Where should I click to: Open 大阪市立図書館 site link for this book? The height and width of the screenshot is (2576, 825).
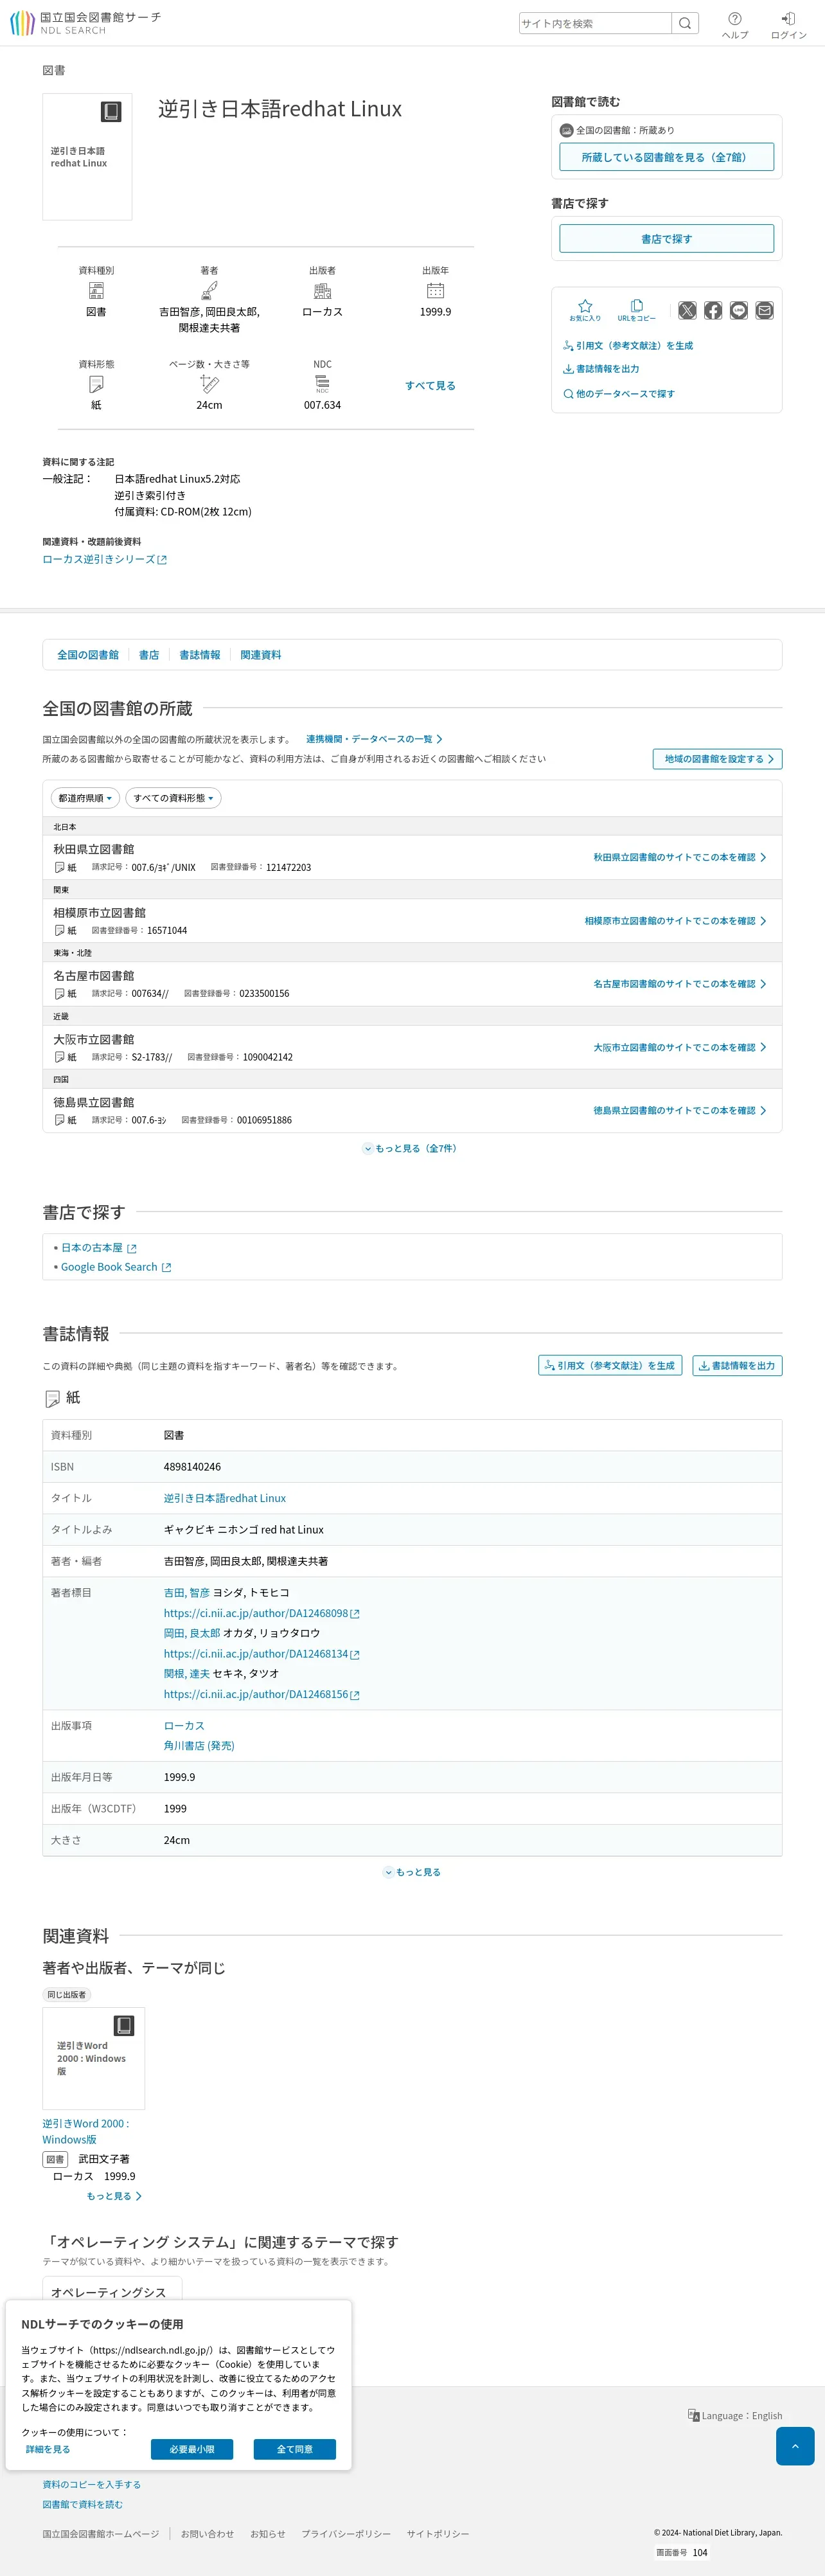680,1047
